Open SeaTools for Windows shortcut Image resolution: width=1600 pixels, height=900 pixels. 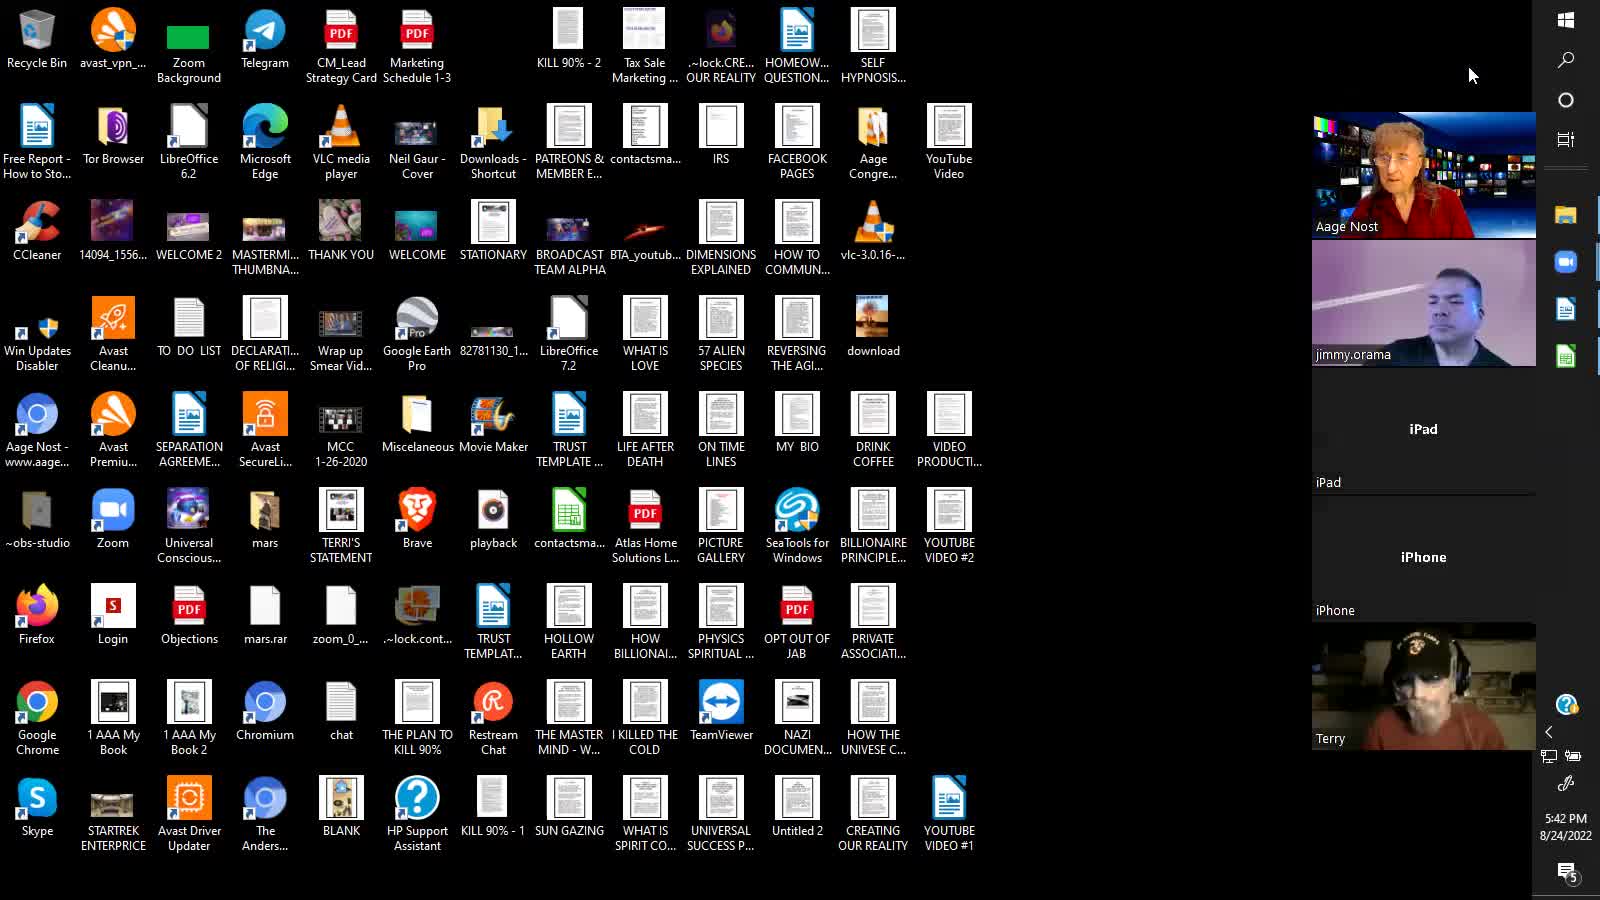797,527
